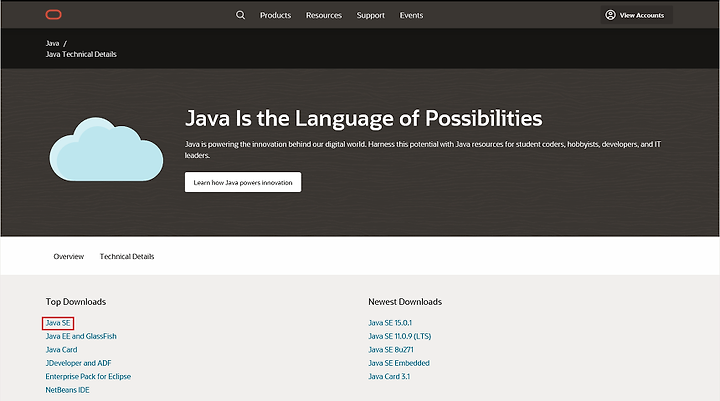Open the Java Card link
The image size is (720, 401).
tap(61, 350)
